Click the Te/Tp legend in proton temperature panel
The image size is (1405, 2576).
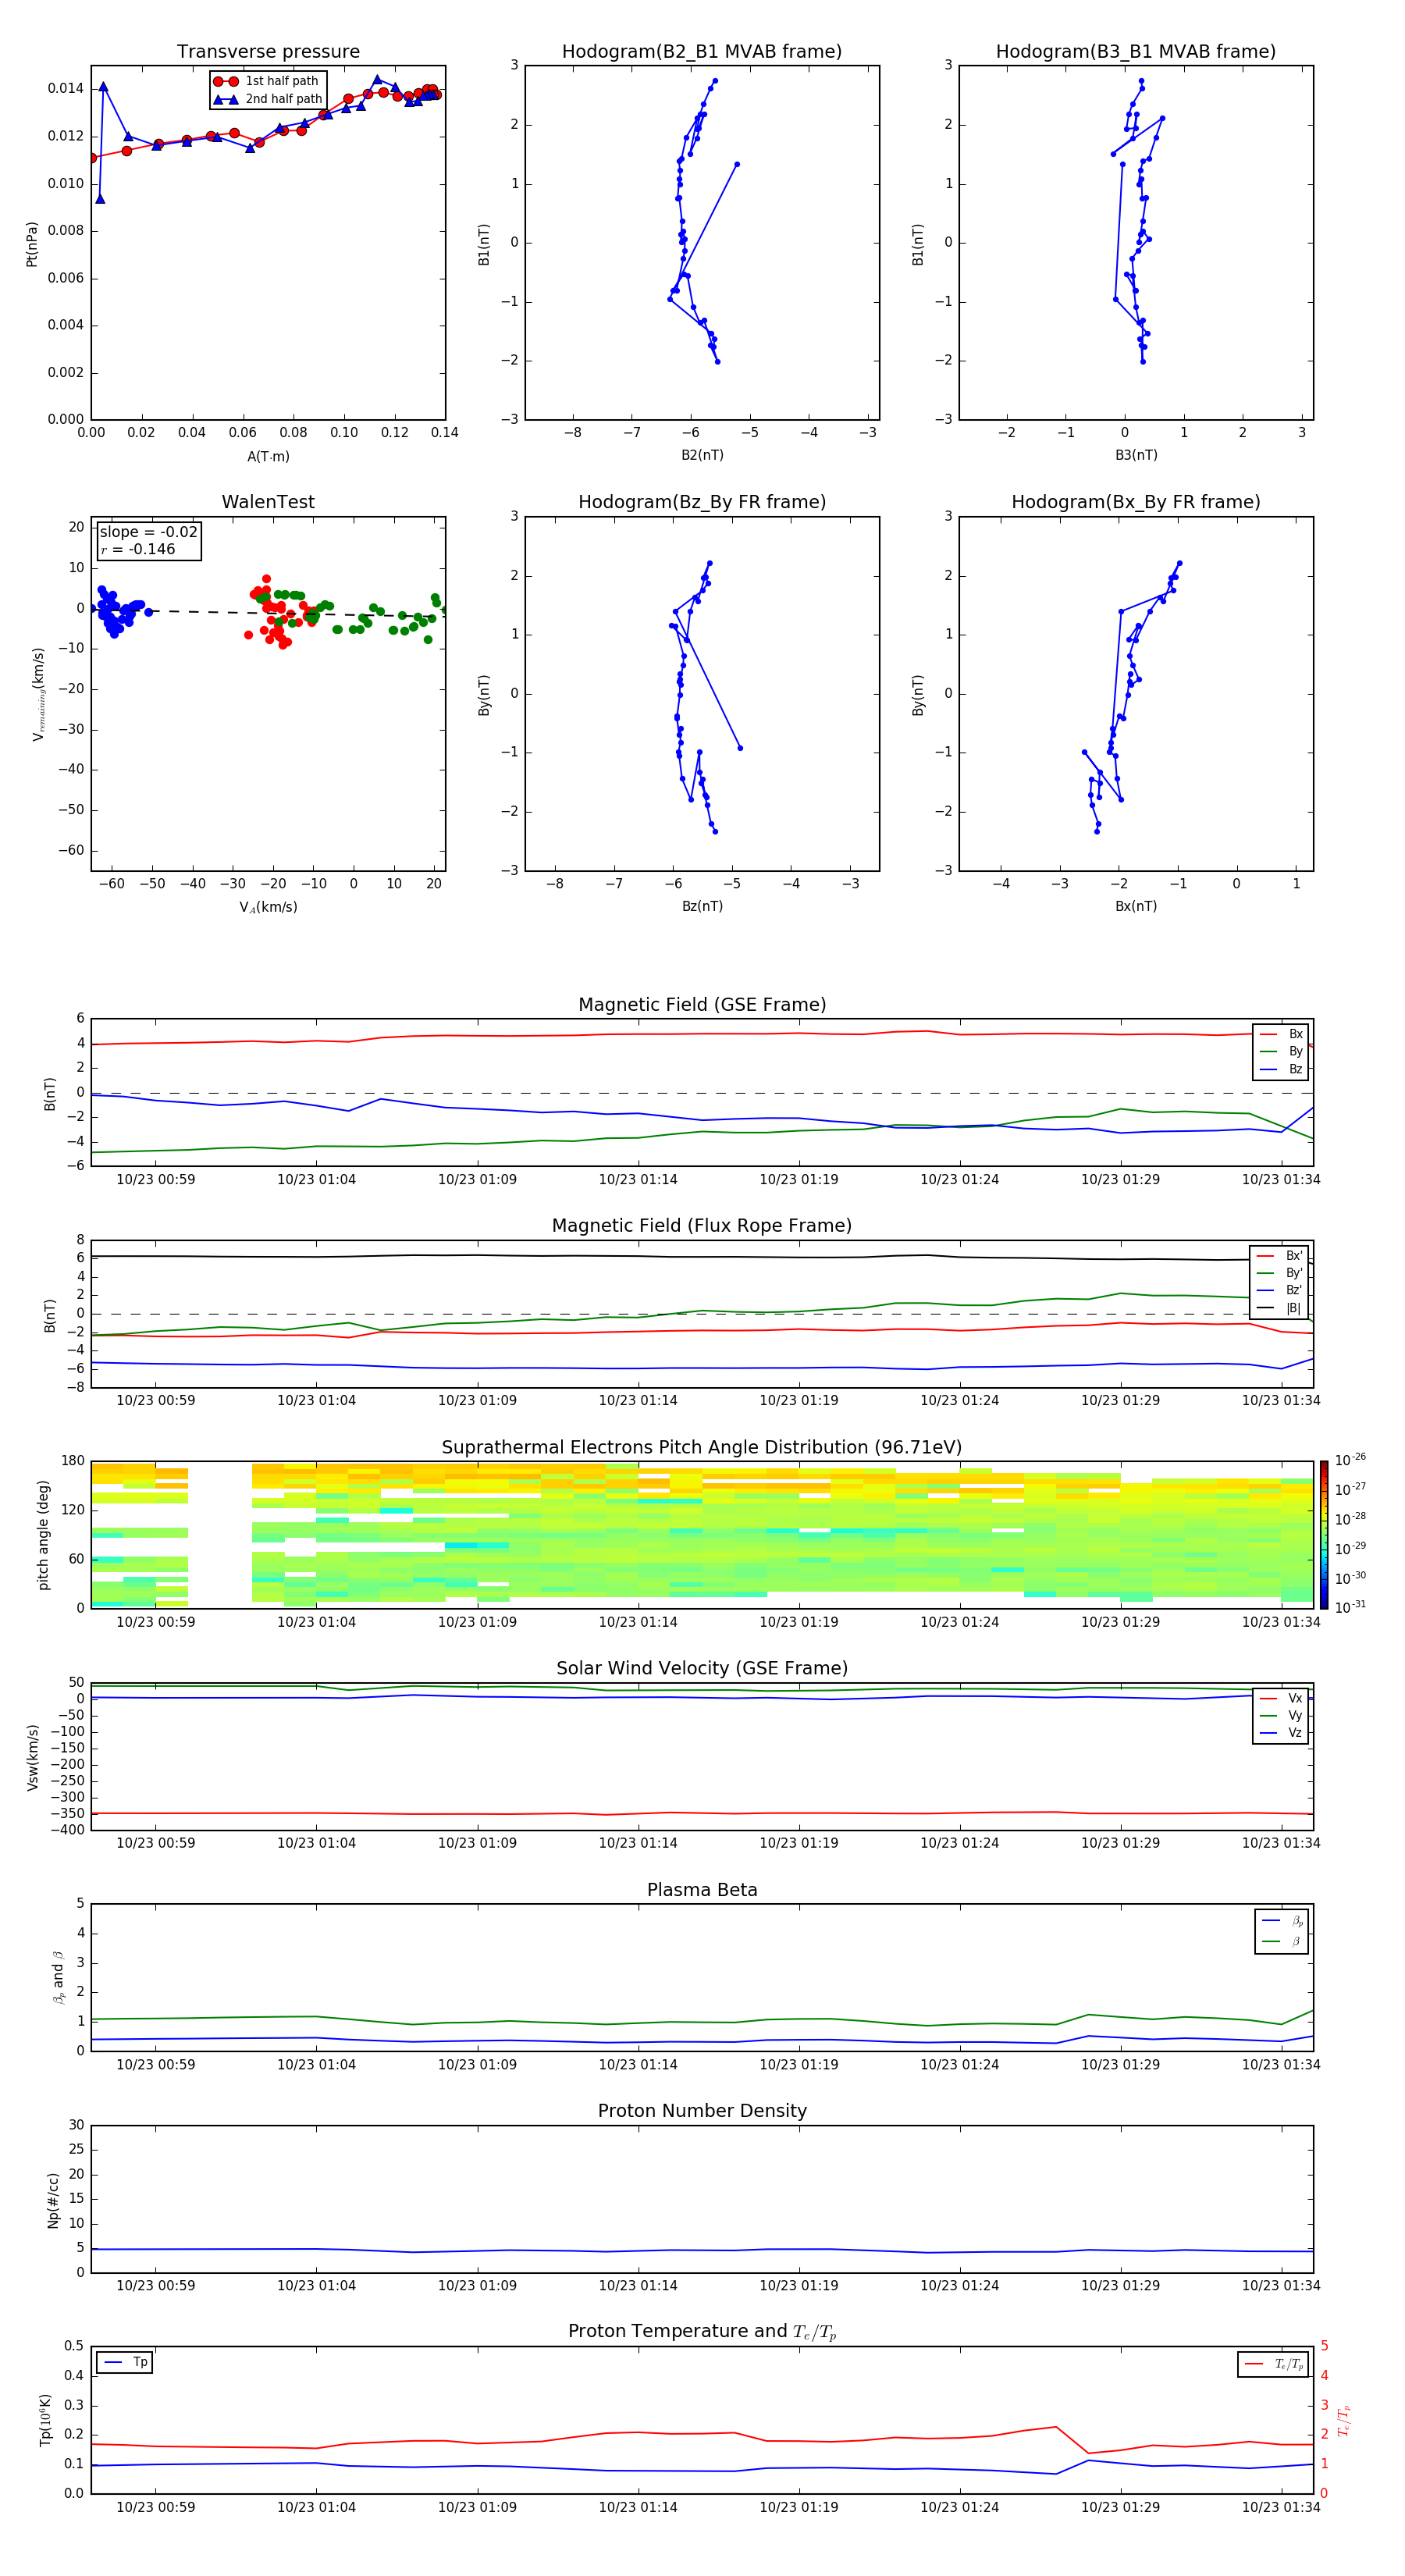pos(1274,2364)
